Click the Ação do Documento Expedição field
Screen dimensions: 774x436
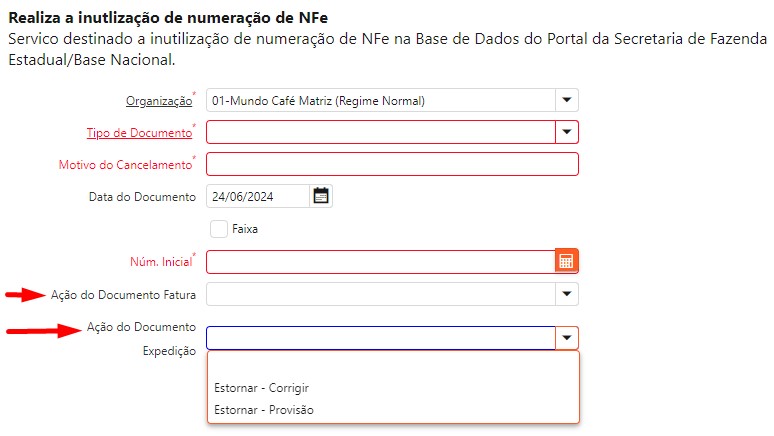(x=380, y=338)
